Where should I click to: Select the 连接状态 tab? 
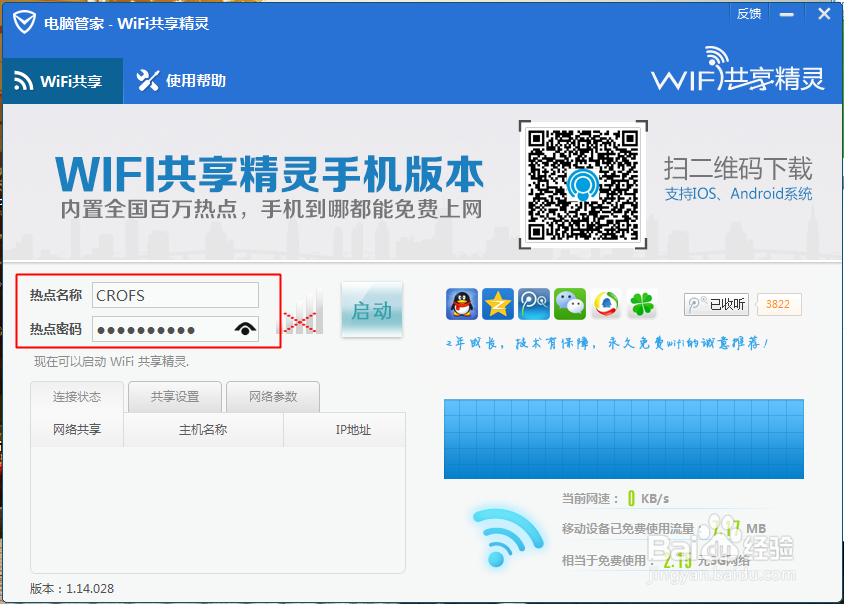click(x=77, y=397)
